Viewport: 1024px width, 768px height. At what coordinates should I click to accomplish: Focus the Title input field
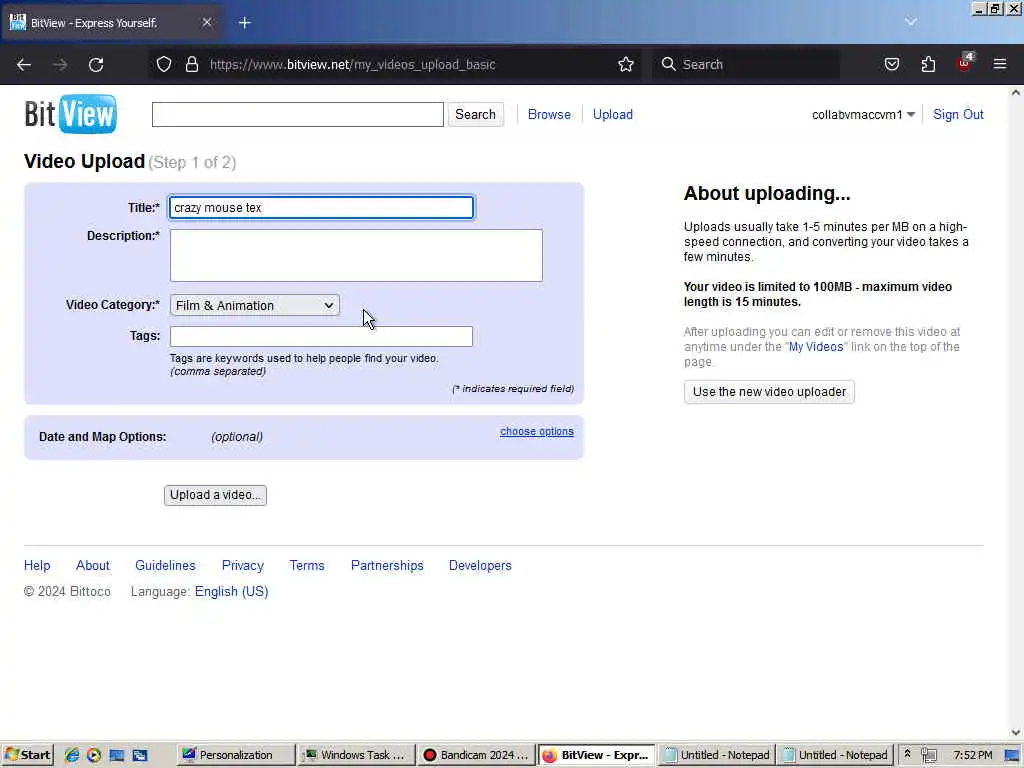coord(321,208)
